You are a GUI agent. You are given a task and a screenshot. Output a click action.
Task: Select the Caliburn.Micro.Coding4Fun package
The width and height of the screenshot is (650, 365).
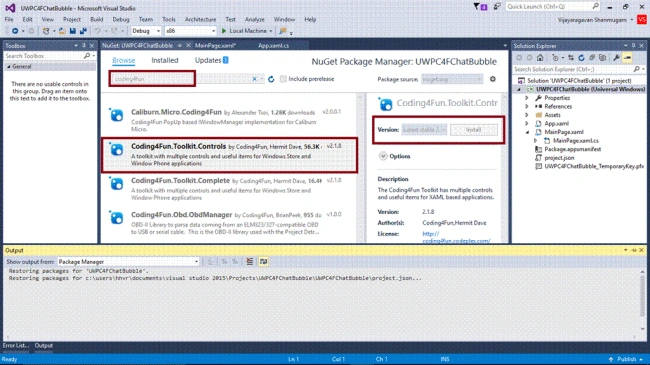tap(229, 120)
